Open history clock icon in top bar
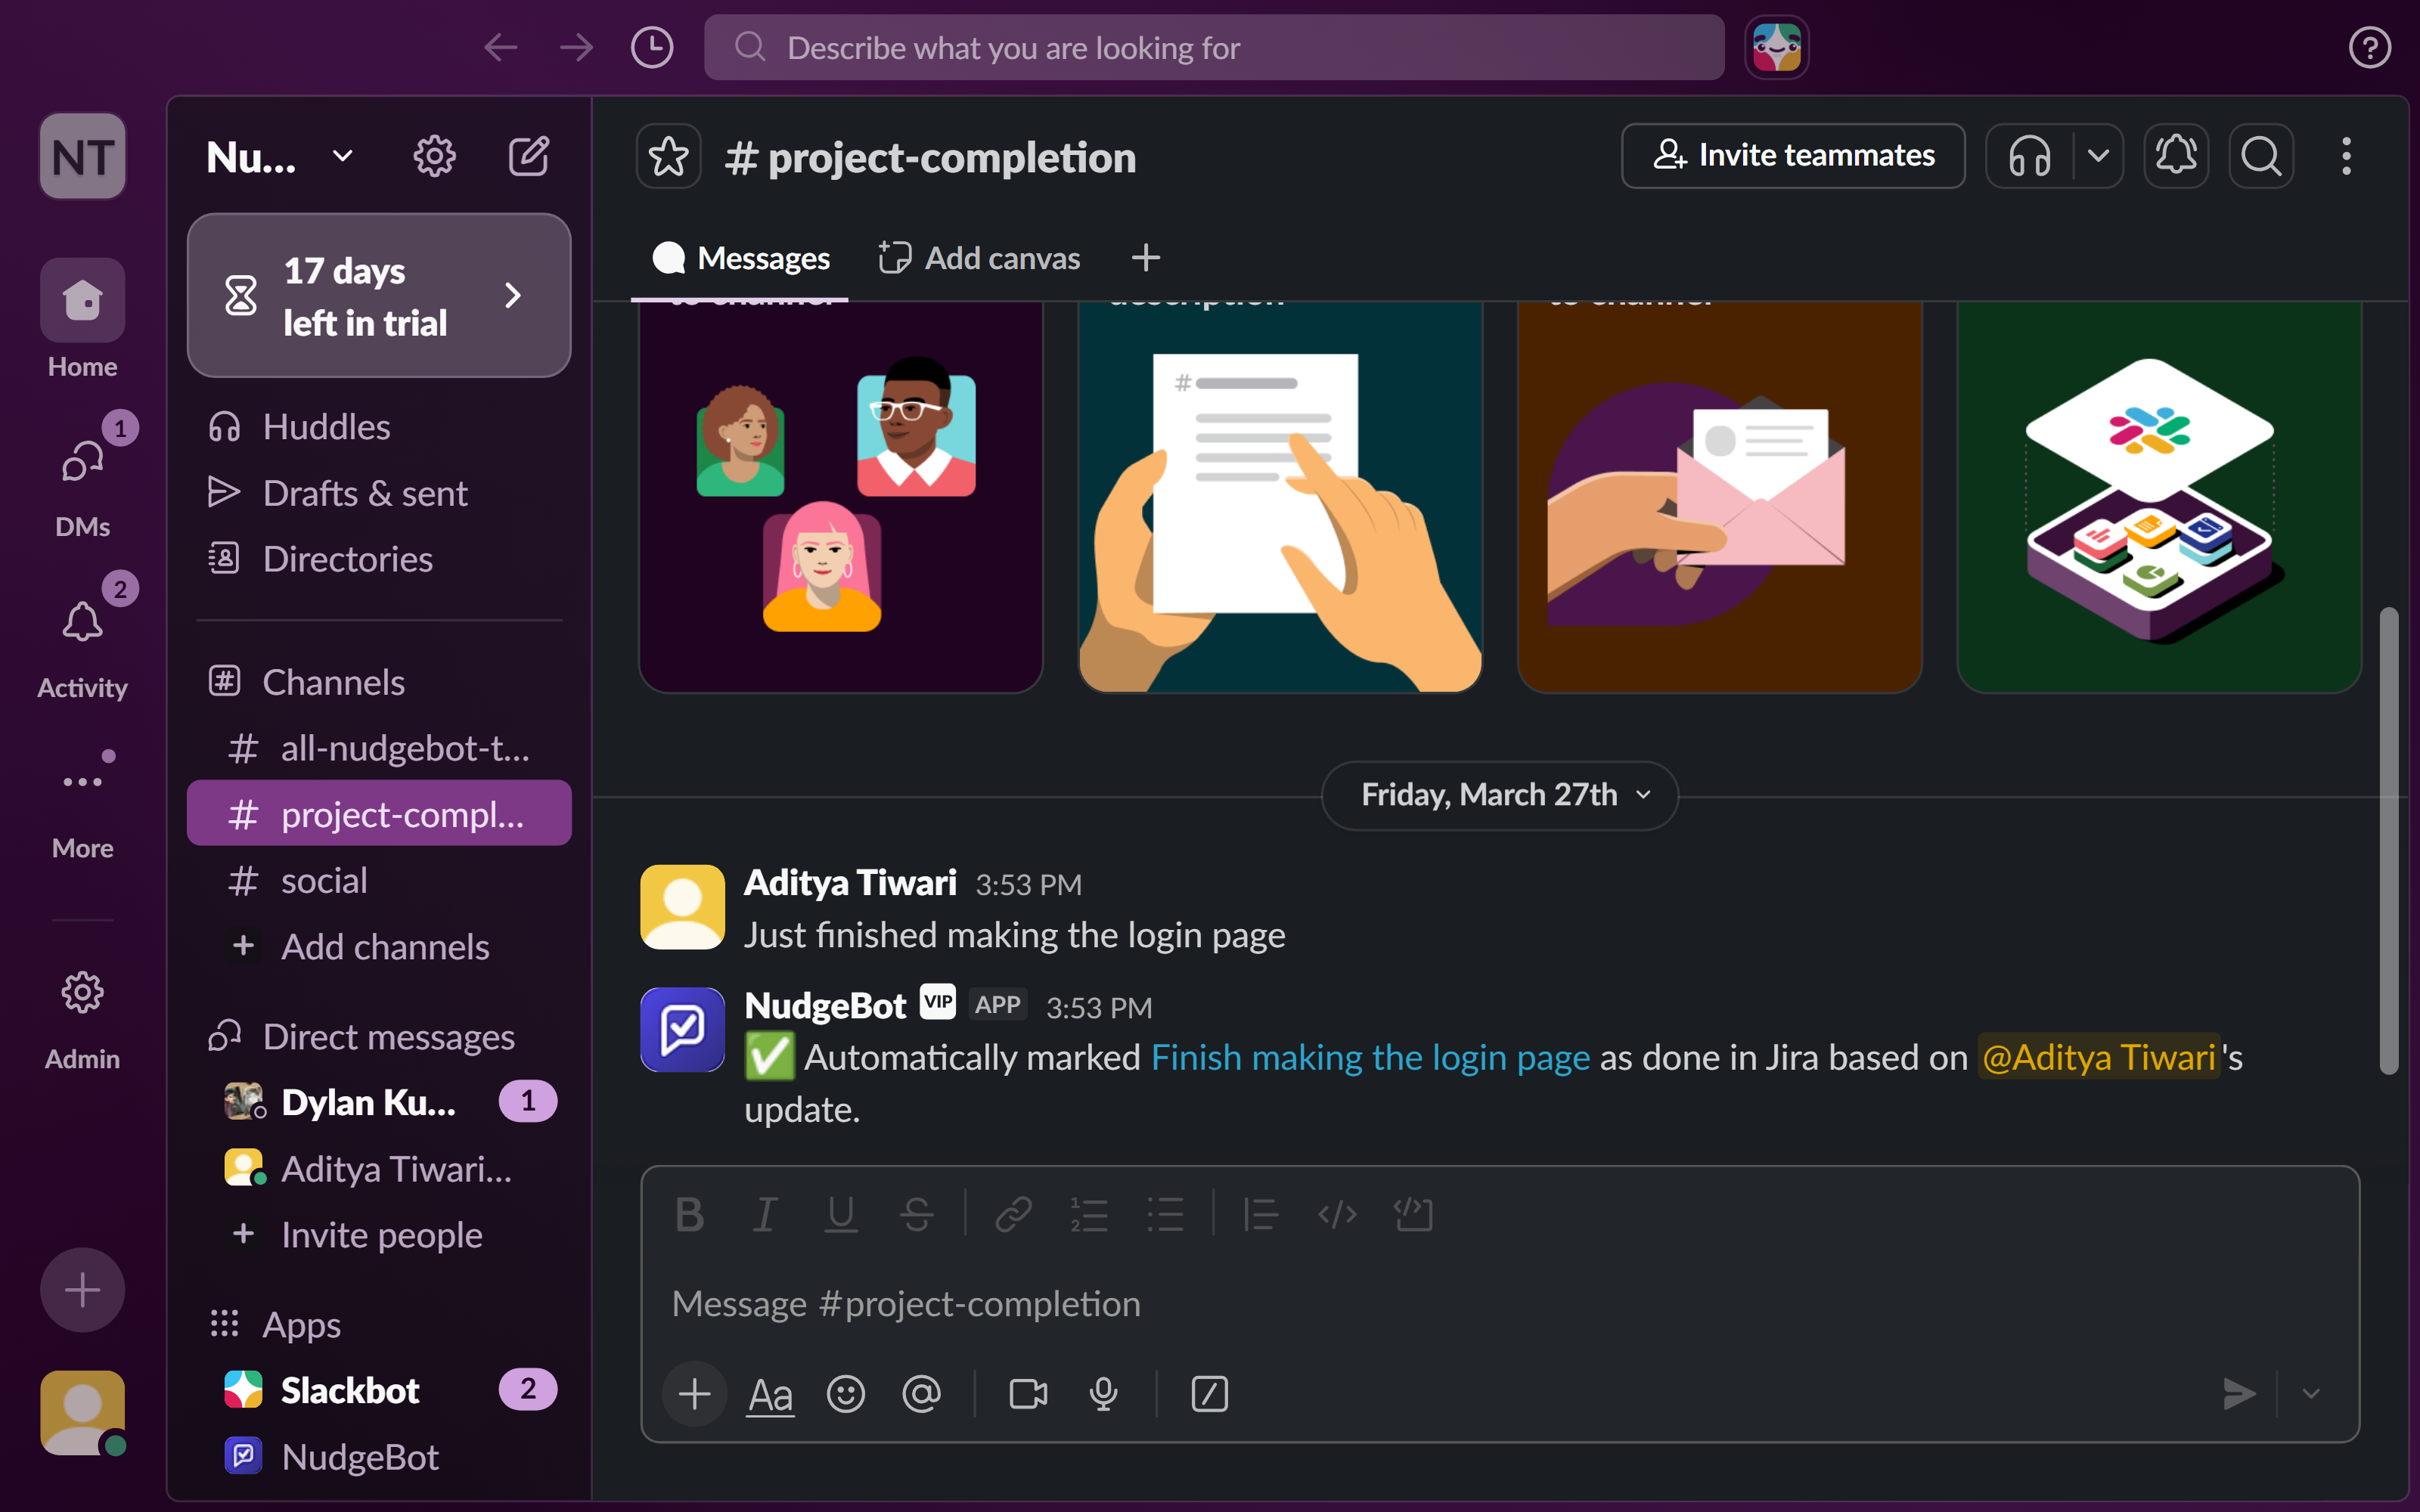Screen dimensions: 2420x1512 652,47
